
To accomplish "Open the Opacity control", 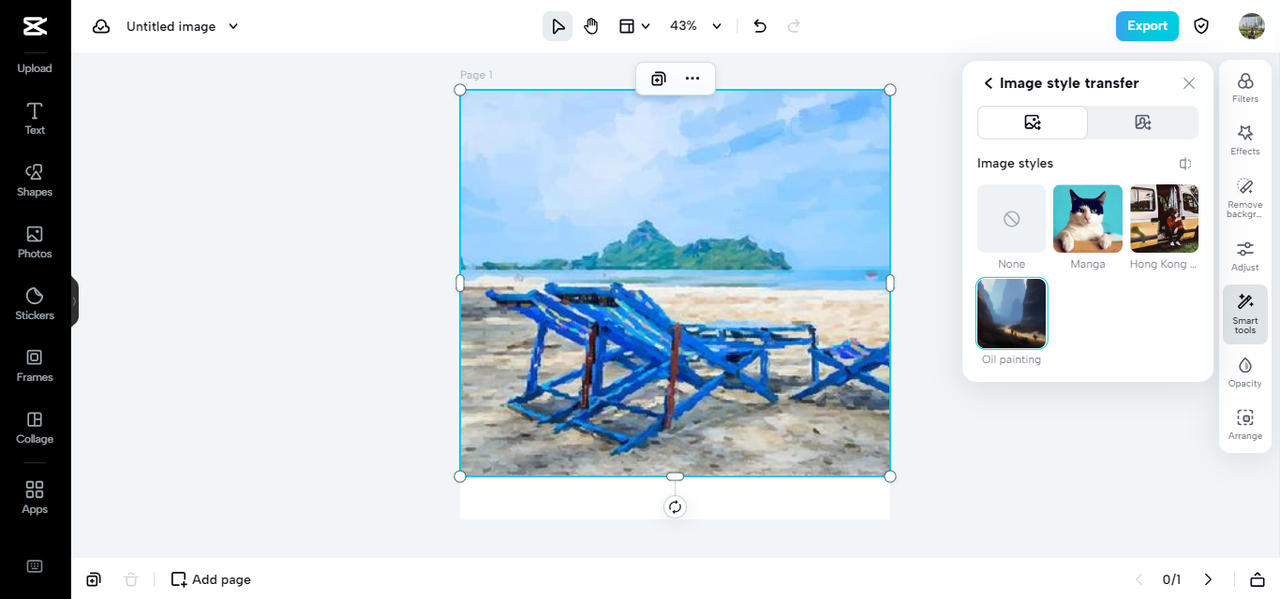I will click(1245, 372).
